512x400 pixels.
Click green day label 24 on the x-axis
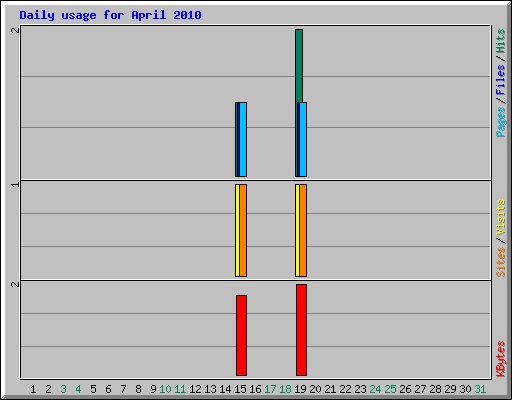tap(375, 389)
